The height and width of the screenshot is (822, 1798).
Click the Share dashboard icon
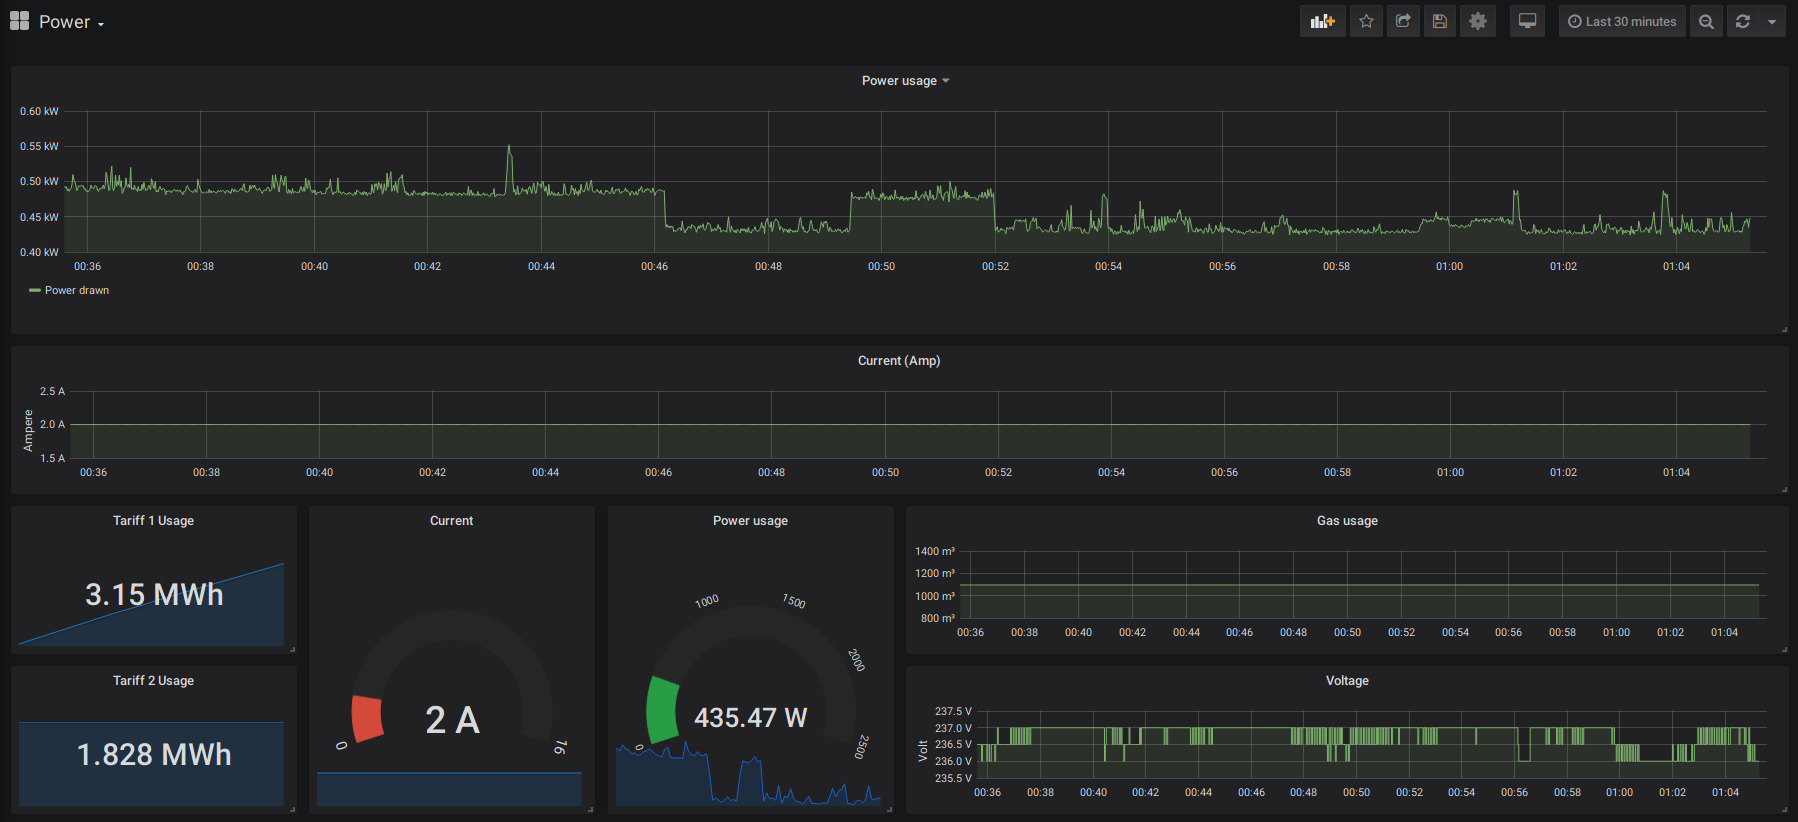pos(1403,21)
